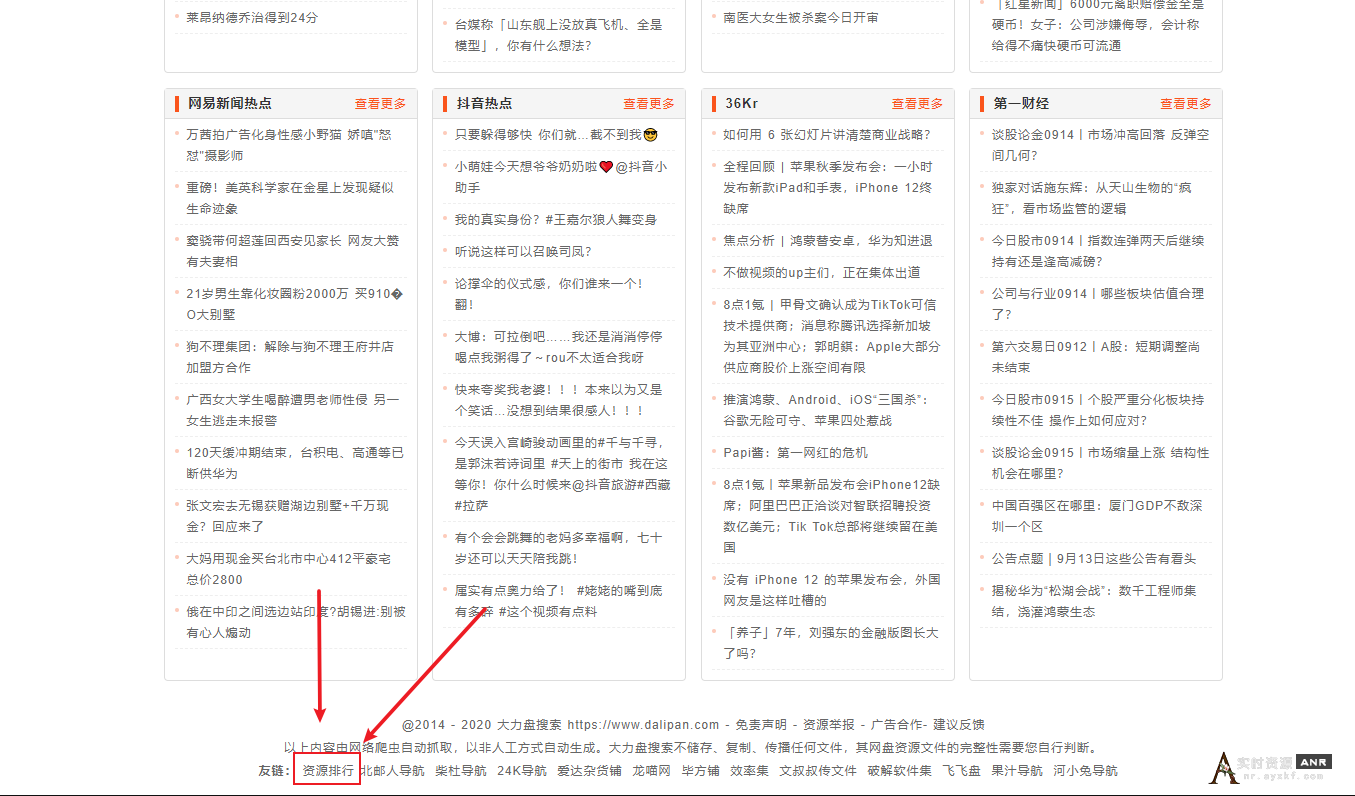The image size is (1355, 796).
Task: Open 36Kr article 8点1氪丨苹果新品发布会iPhone12缺席
Action: click(832, 516)
